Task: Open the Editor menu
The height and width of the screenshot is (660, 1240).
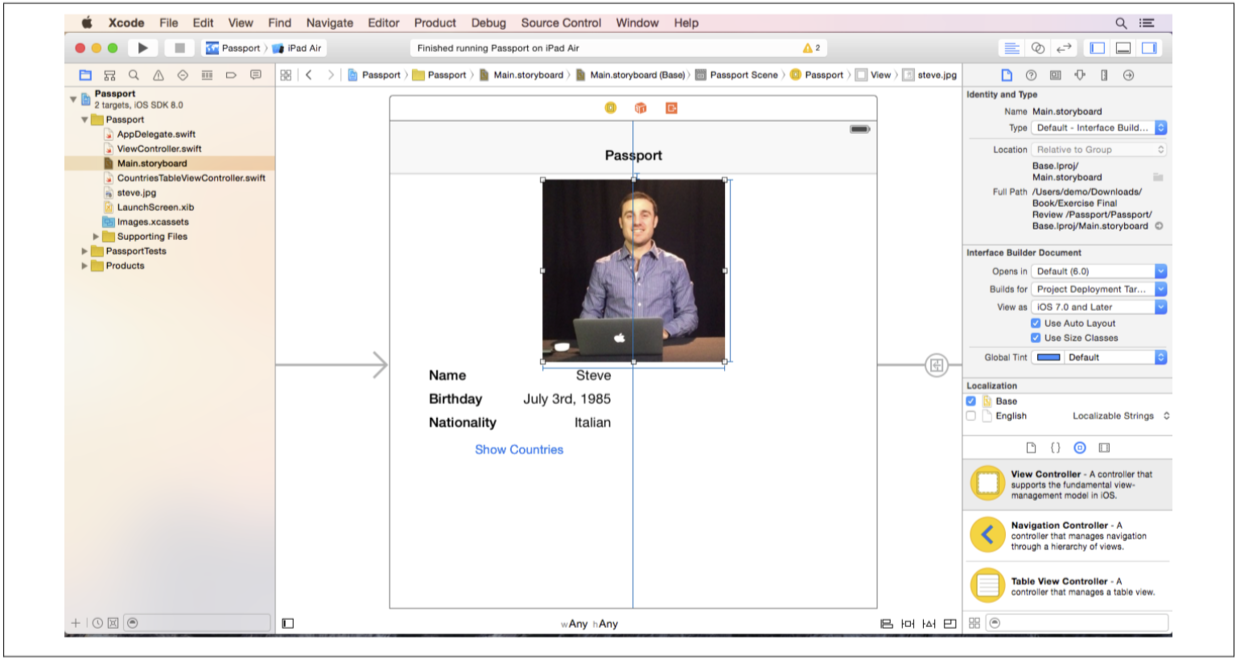Action: click(x=385, y=22)
